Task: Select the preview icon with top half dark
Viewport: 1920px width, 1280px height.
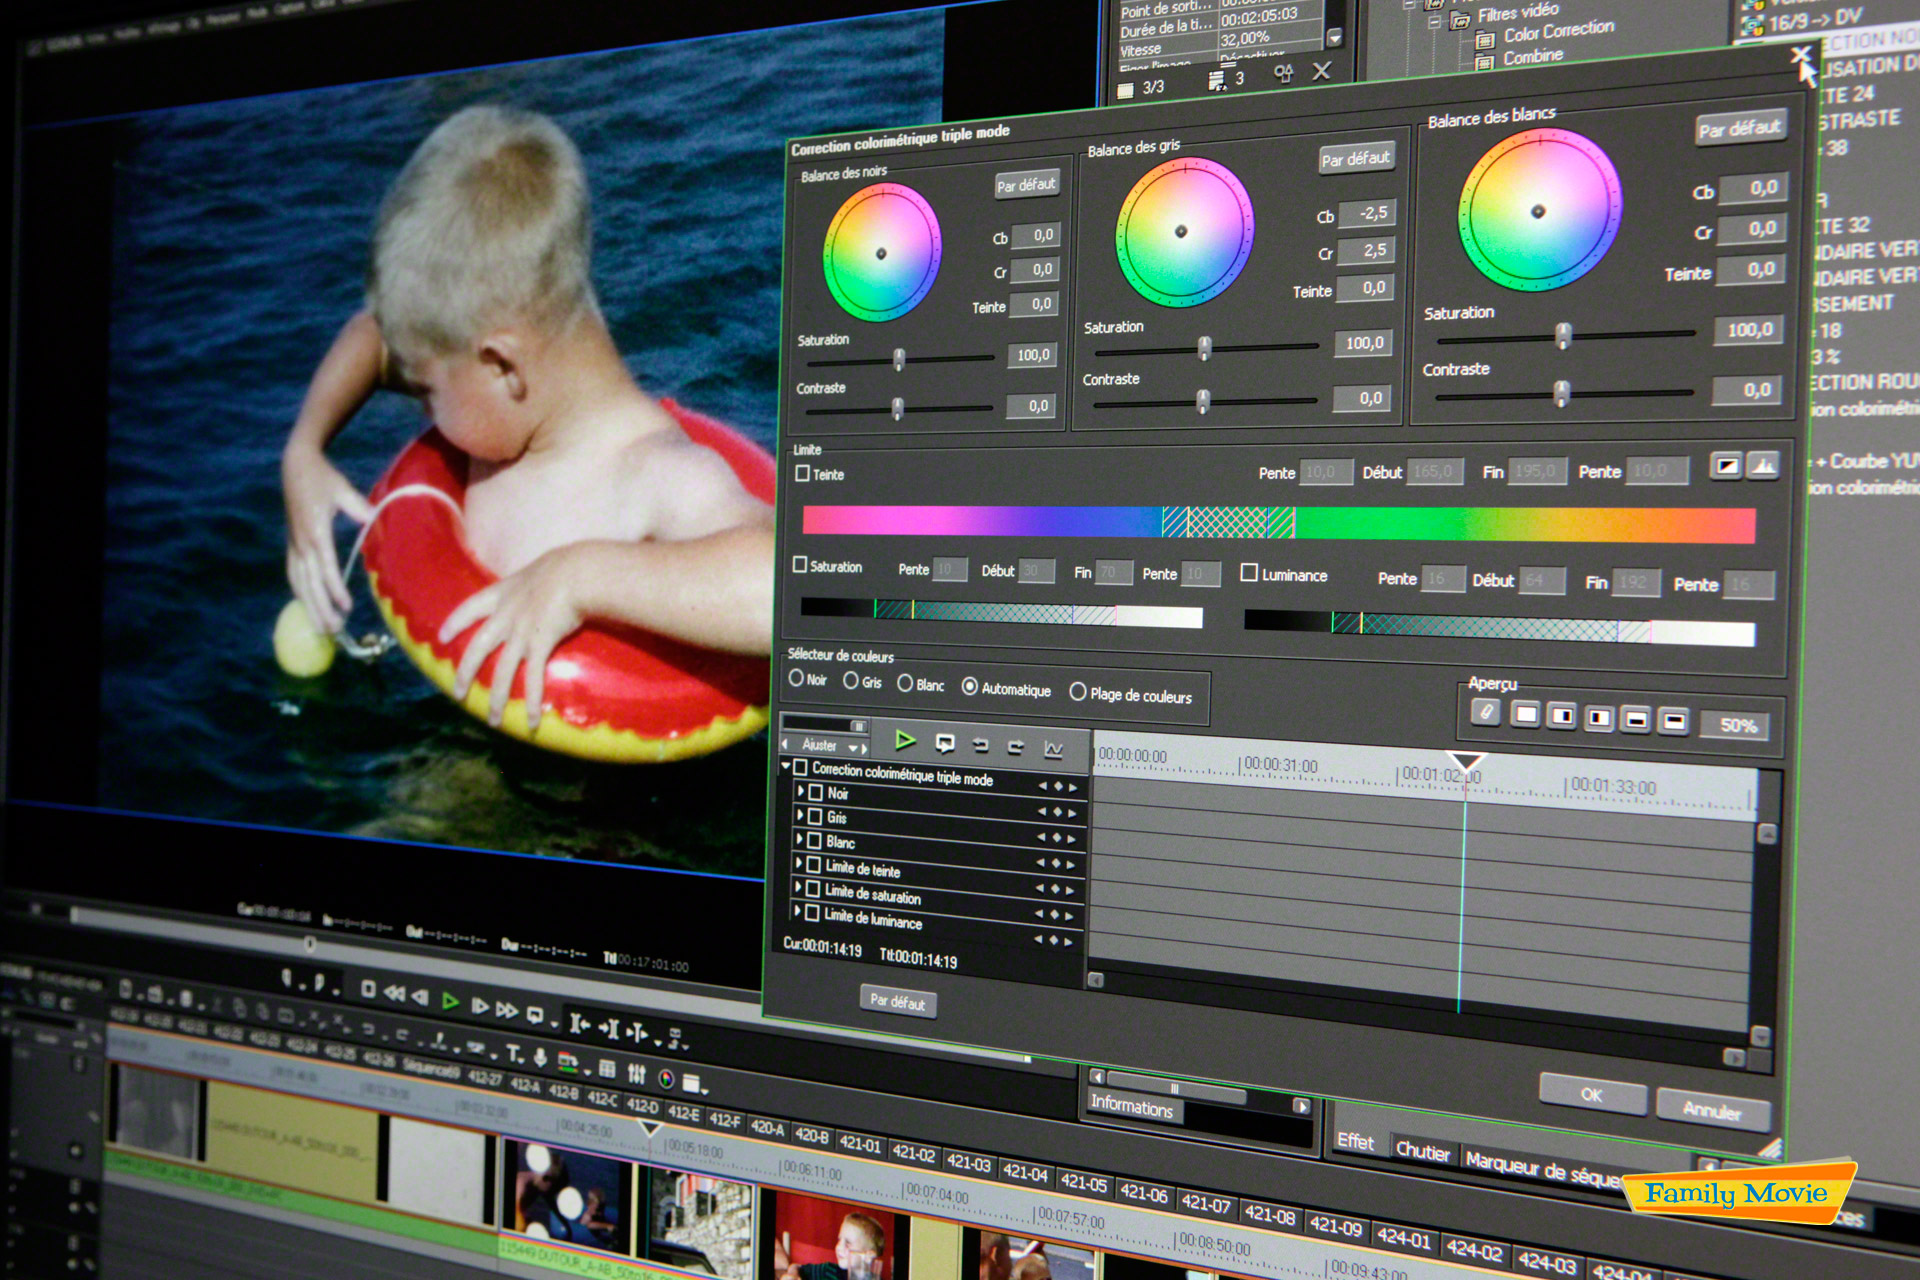Action: pyautogui.click(x=1673, y=721)
